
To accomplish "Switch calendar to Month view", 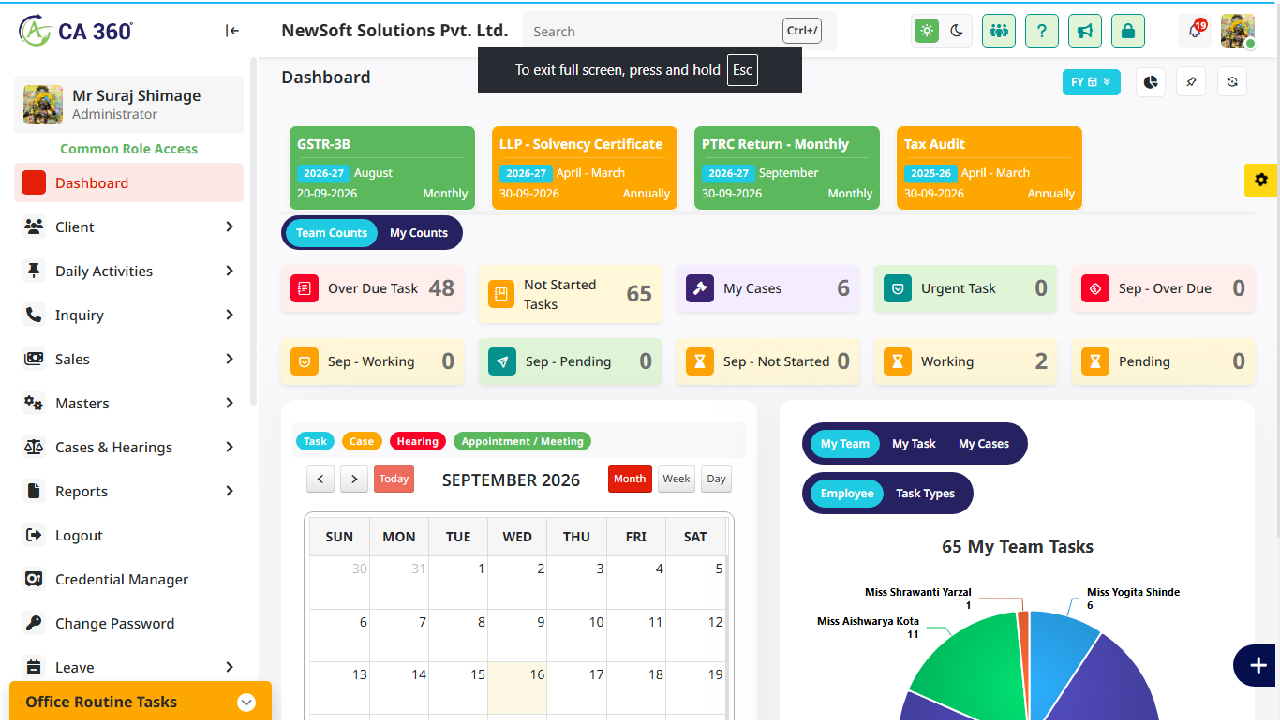I will pos(630,479).
